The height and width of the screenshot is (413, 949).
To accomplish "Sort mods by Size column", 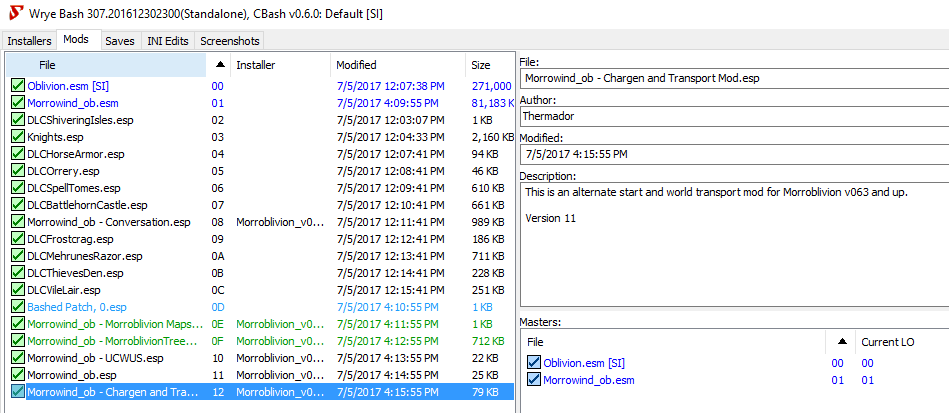I will (x=490, y=65).
